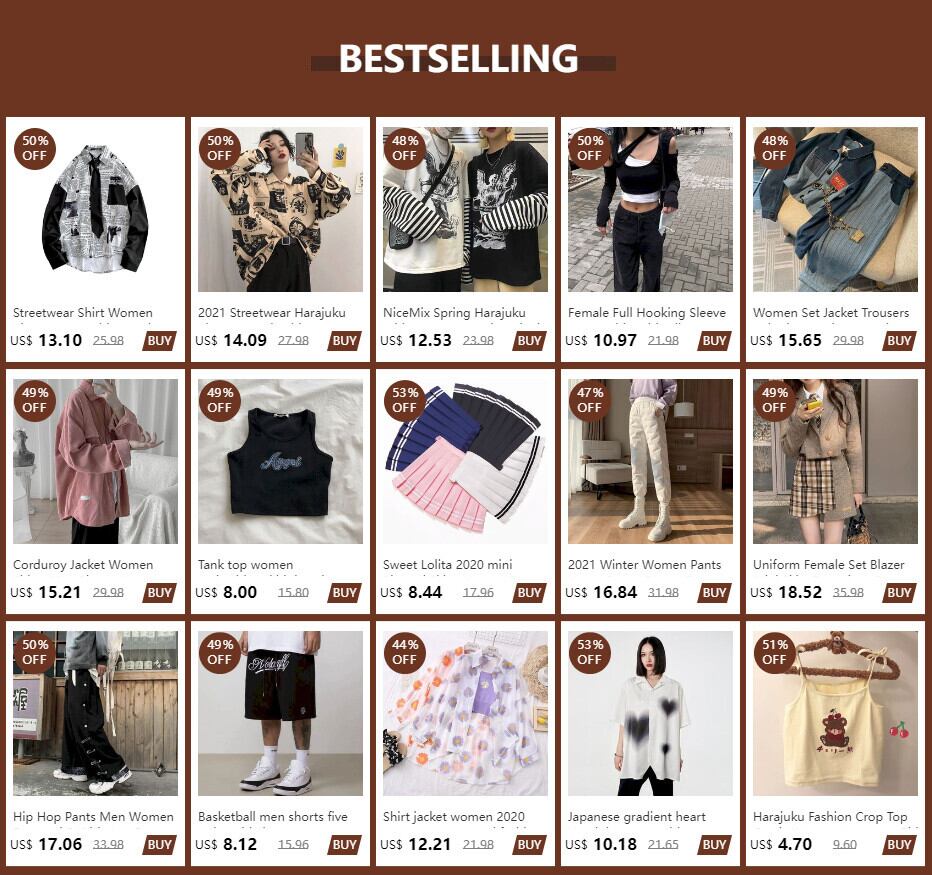This screenshot has height=875, width=932.
Task: Buy the Sweet Lolita 2020 mini skirt
Action: [x=529, y=593]
